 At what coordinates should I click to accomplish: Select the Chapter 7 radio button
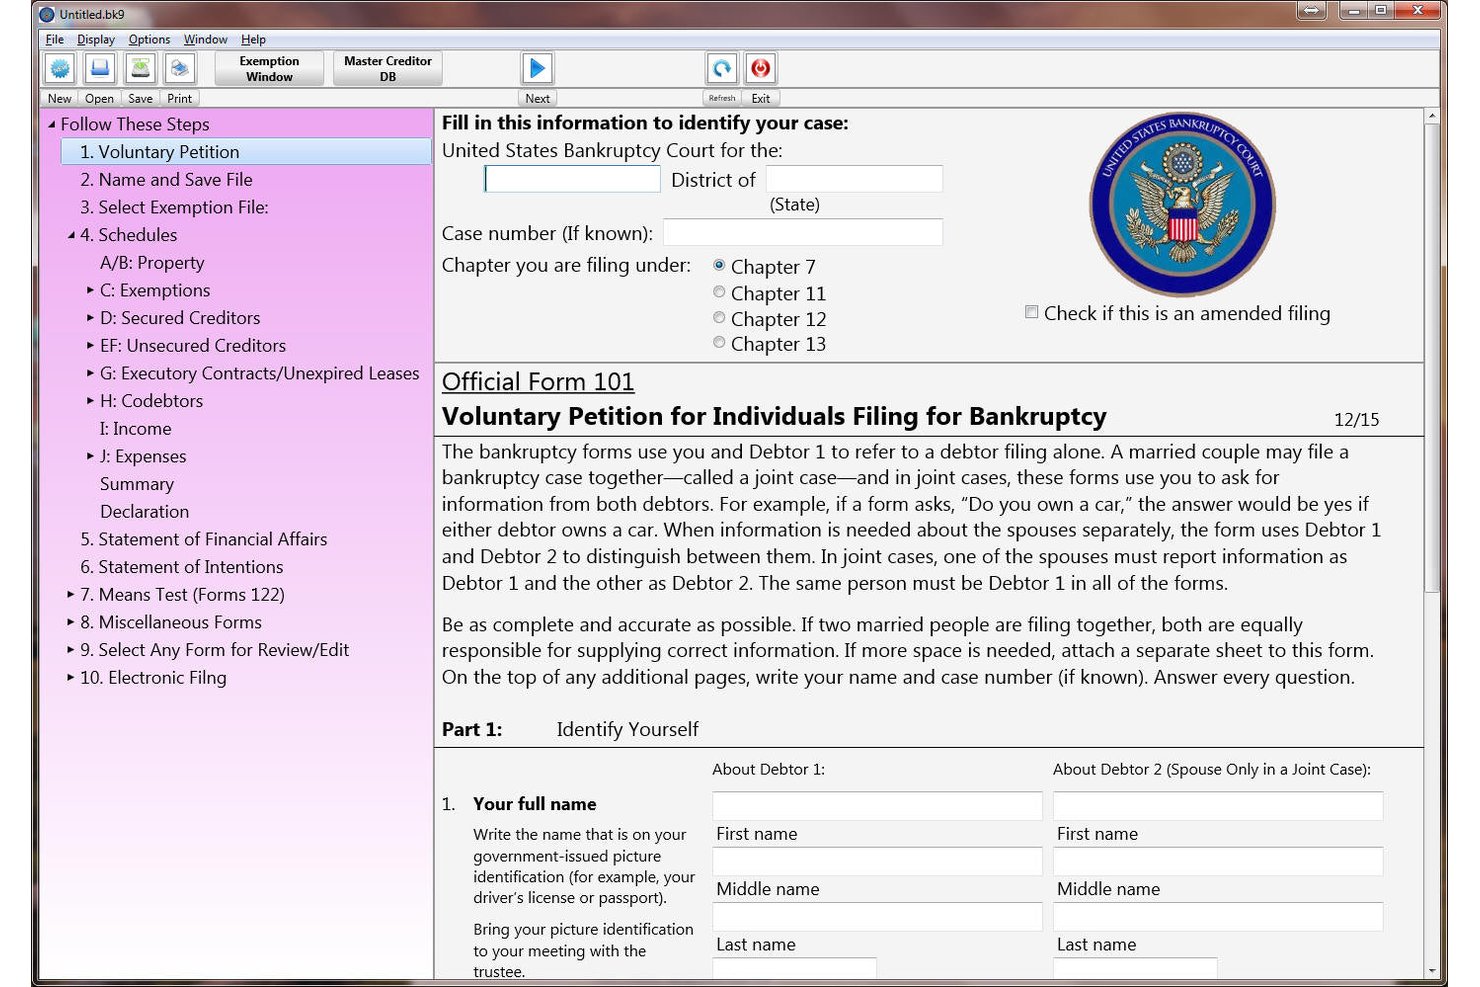pyautogui.click(x=719, y=265)
